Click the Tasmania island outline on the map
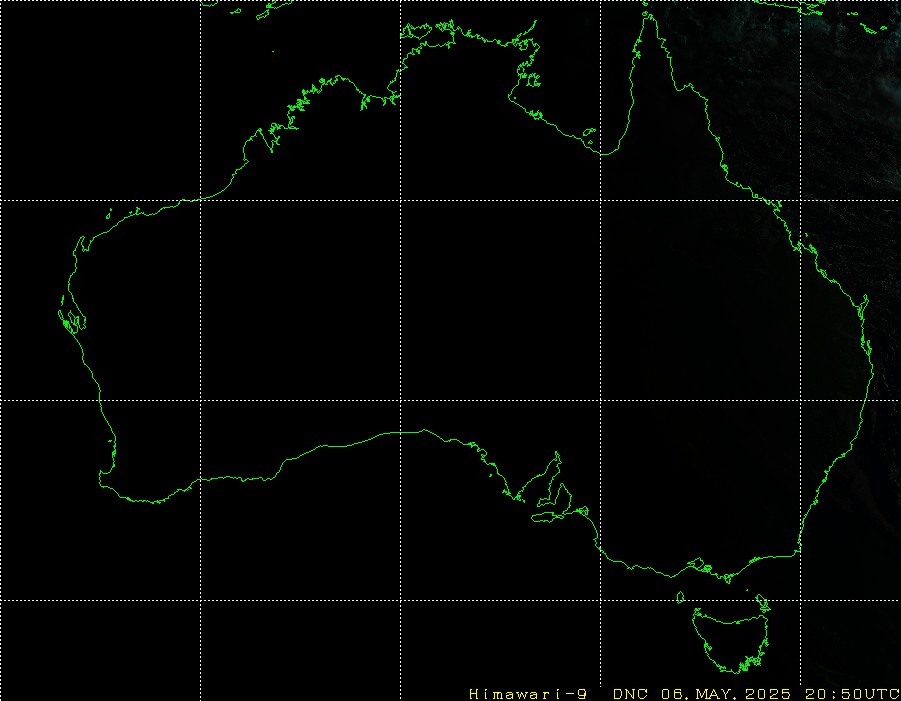The height and width of the screenshot is (701, 901). 730,640
